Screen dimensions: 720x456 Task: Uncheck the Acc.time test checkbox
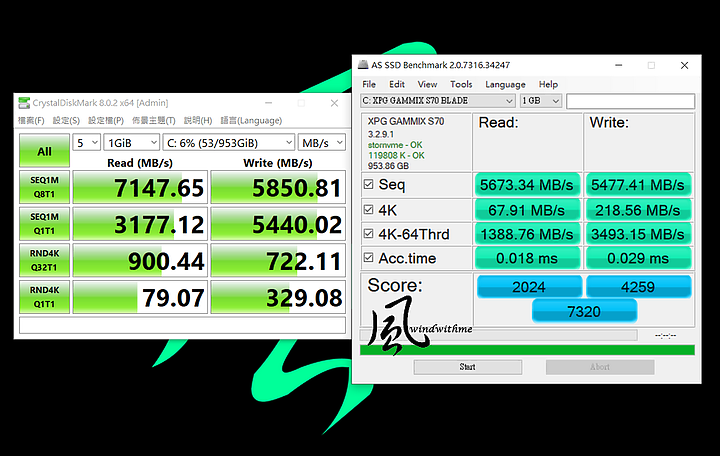[x=368, y=257]
